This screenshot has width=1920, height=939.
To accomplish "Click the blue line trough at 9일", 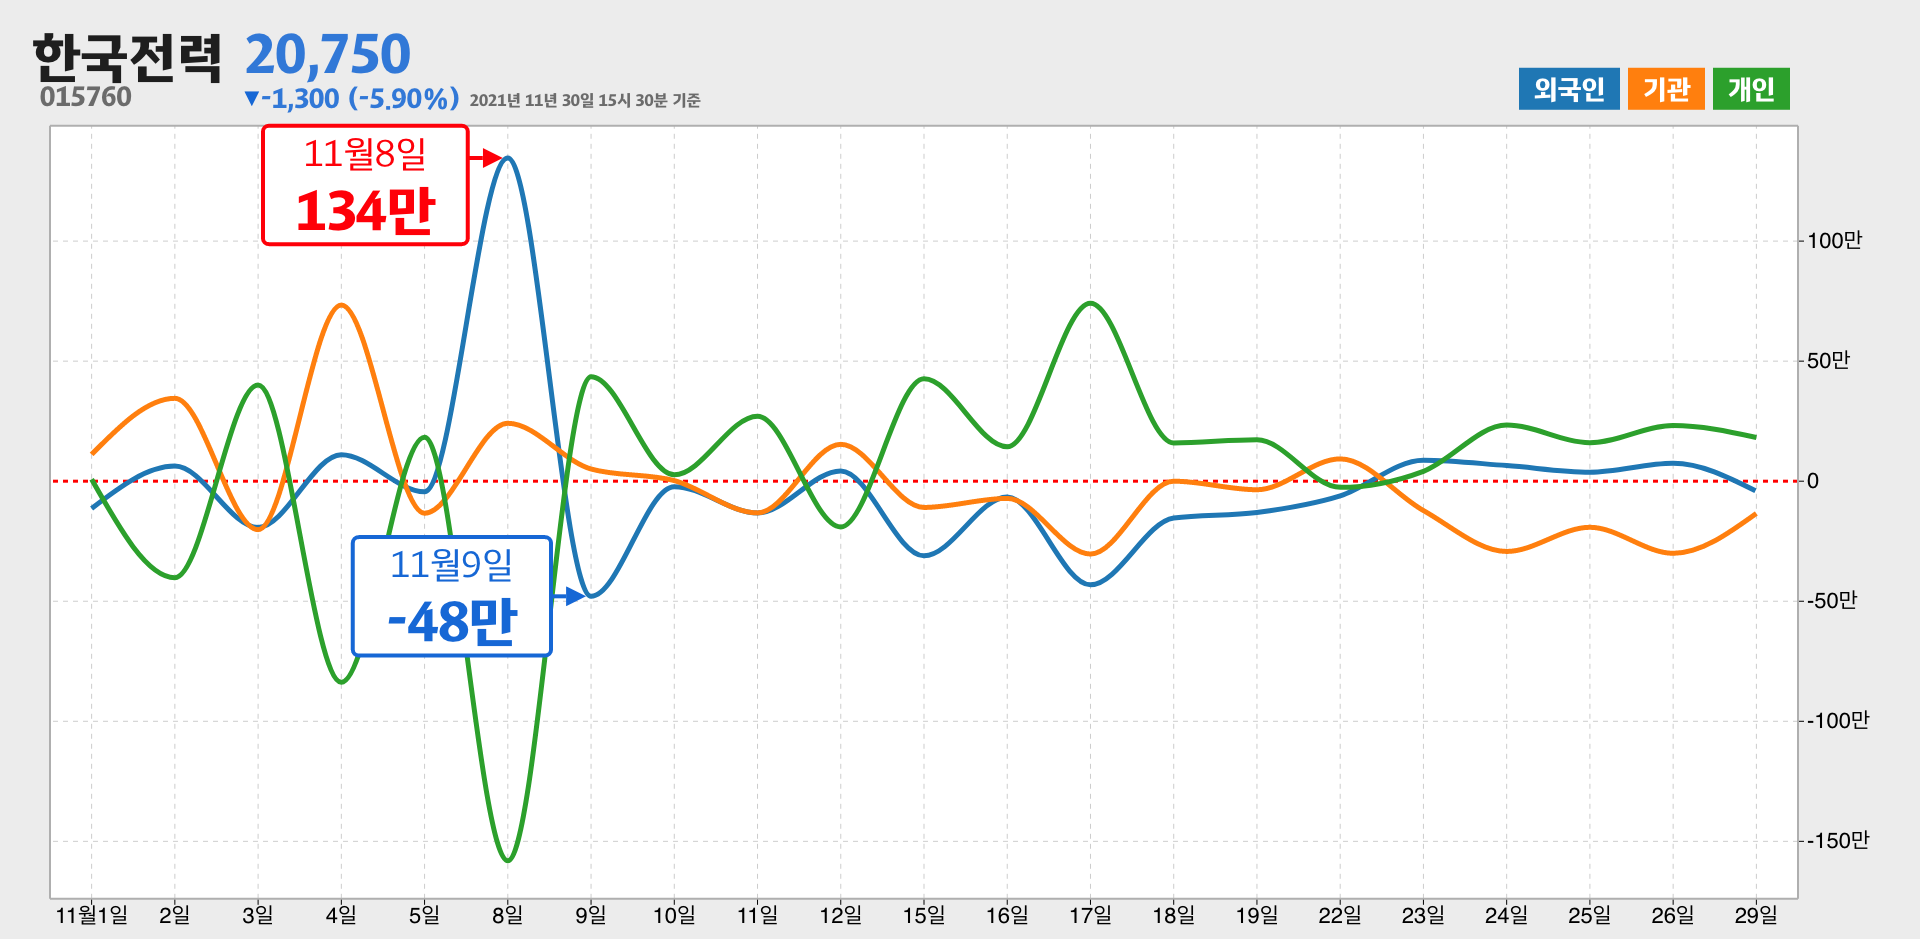I will [592, 596].
